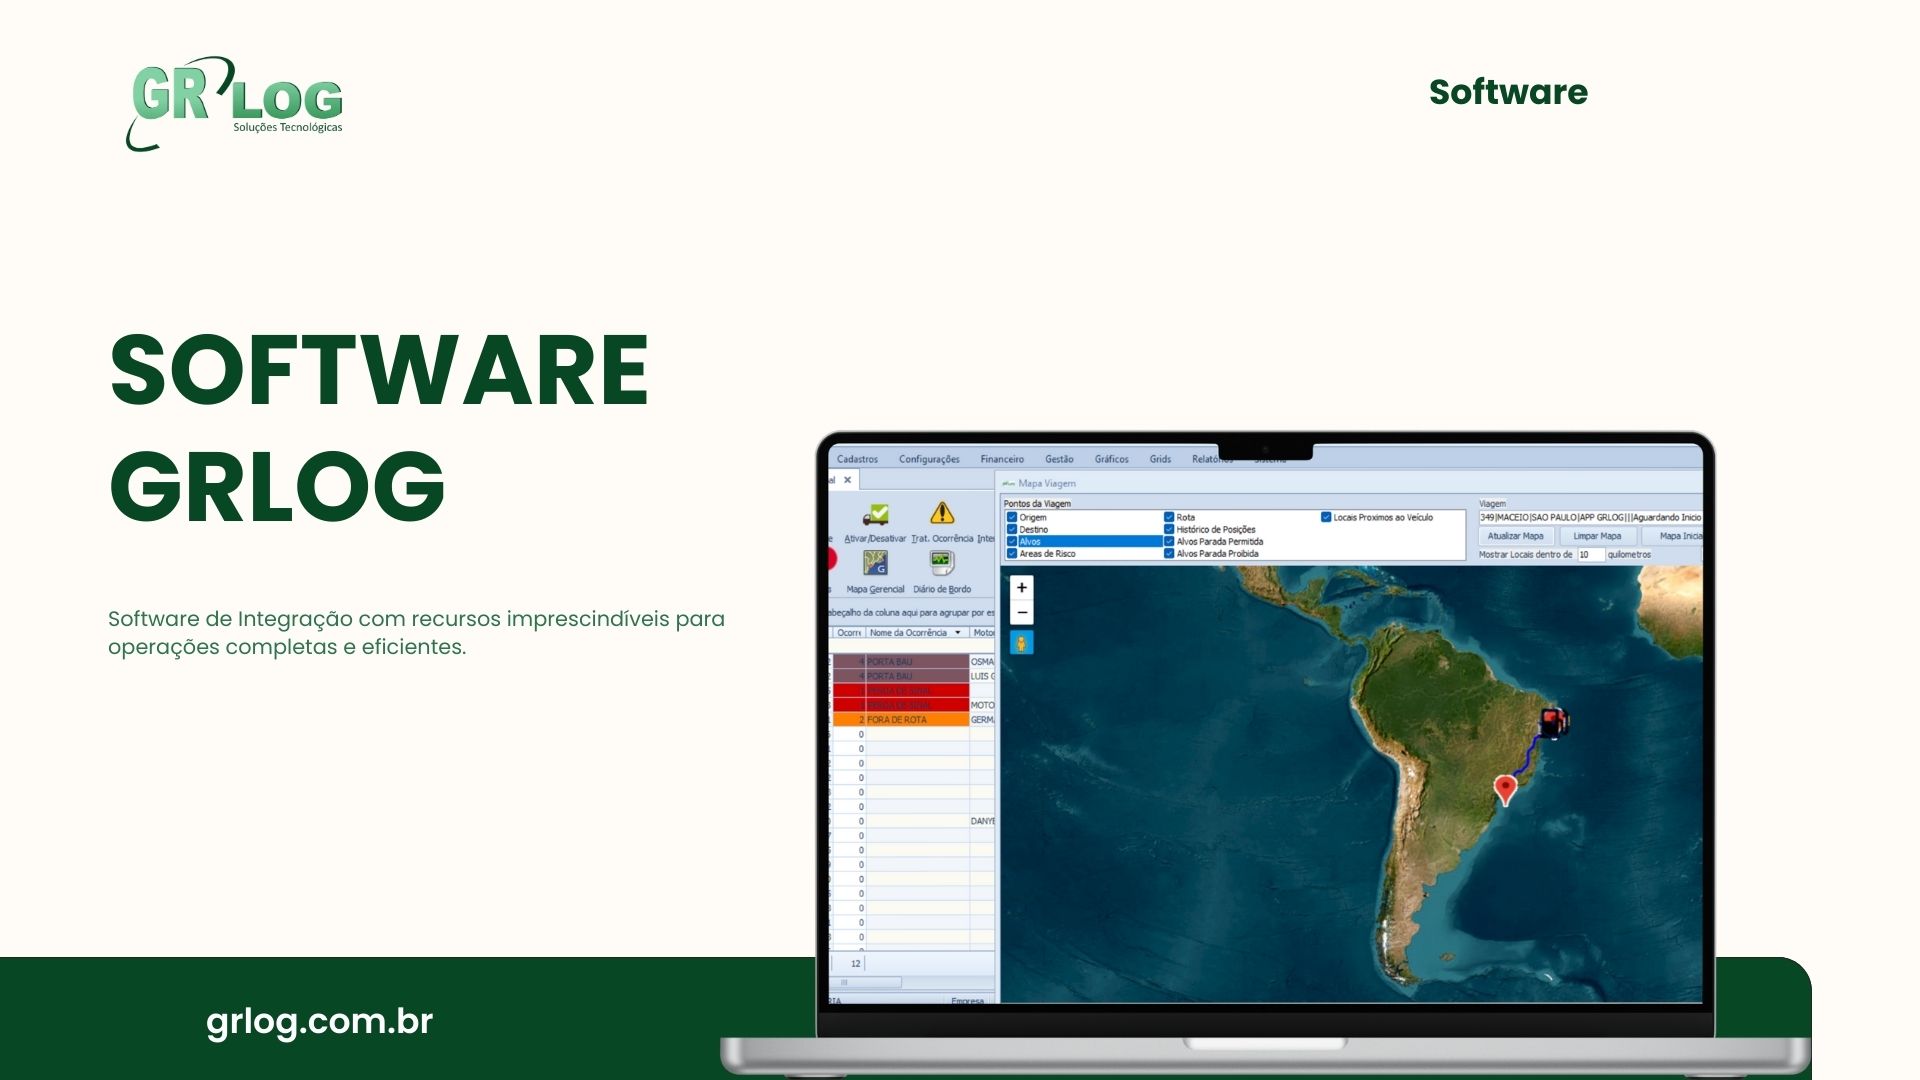Open Nome da Ocorrência column filter arrow

pos(958,633)
